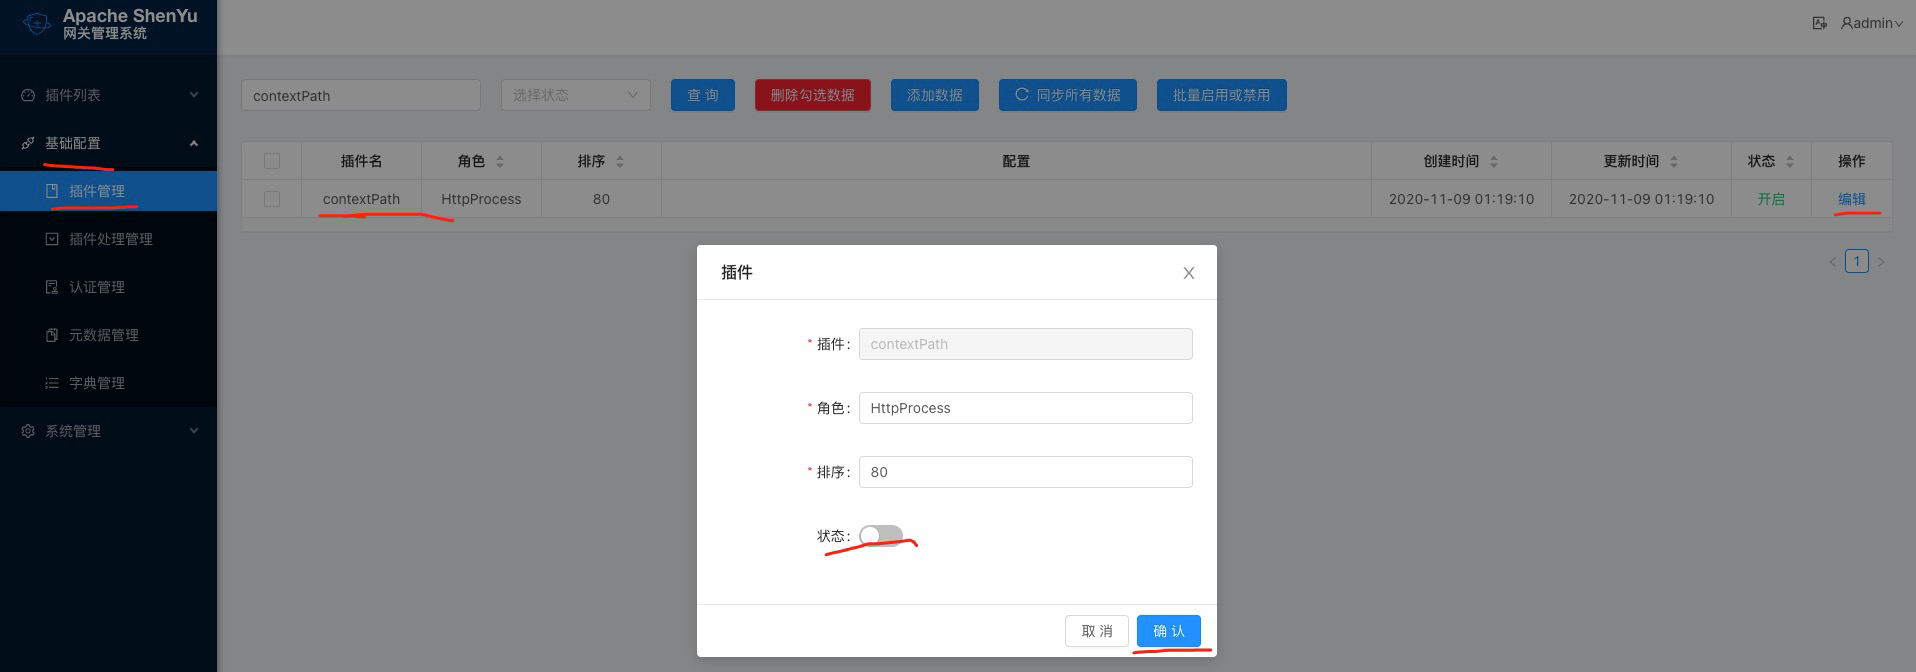The image size is (1916, 672).
Task: Click the sort arrows on 创建时间 column
Action: 1494,161
